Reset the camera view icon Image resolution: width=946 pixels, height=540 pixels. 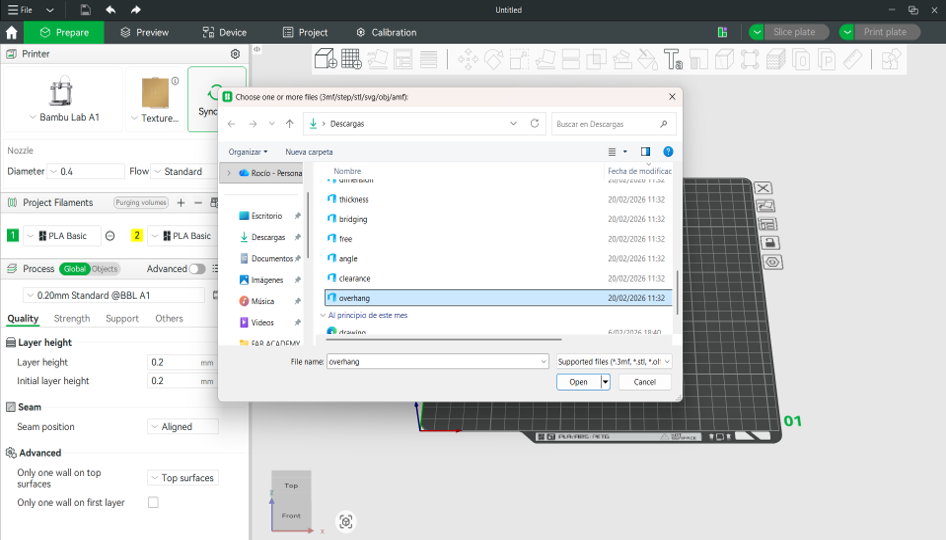click(x=346, y=521)
